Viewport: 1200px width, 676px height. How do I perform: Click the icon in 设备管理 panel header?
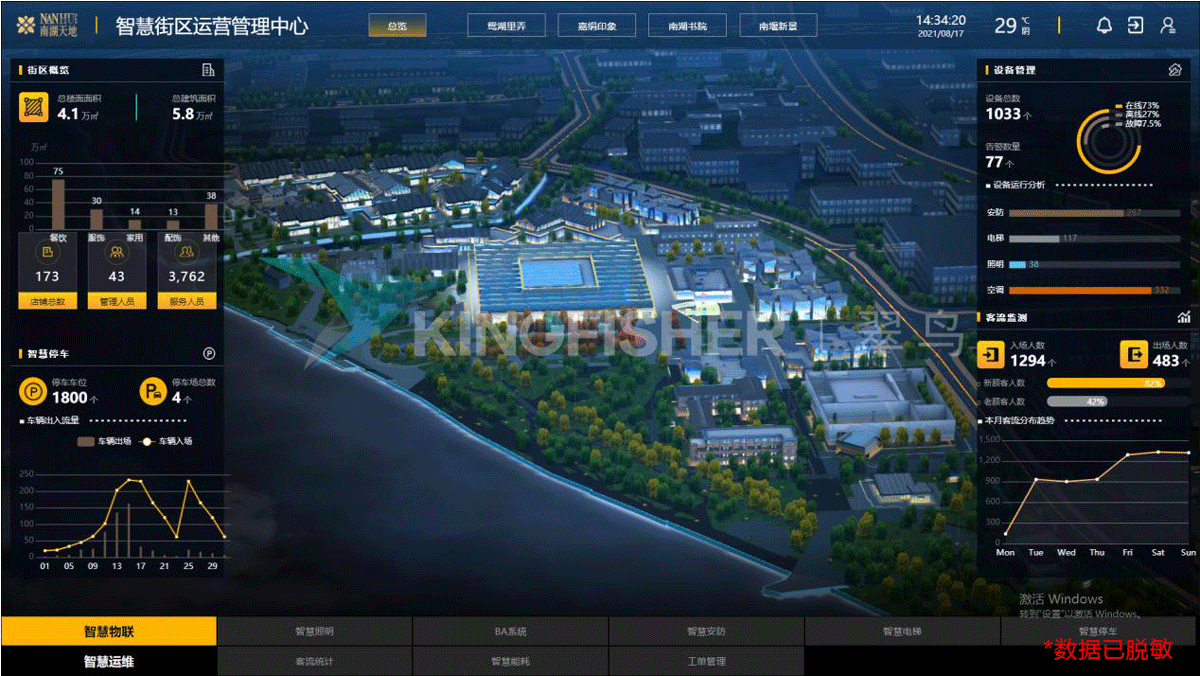point(1176,70)
